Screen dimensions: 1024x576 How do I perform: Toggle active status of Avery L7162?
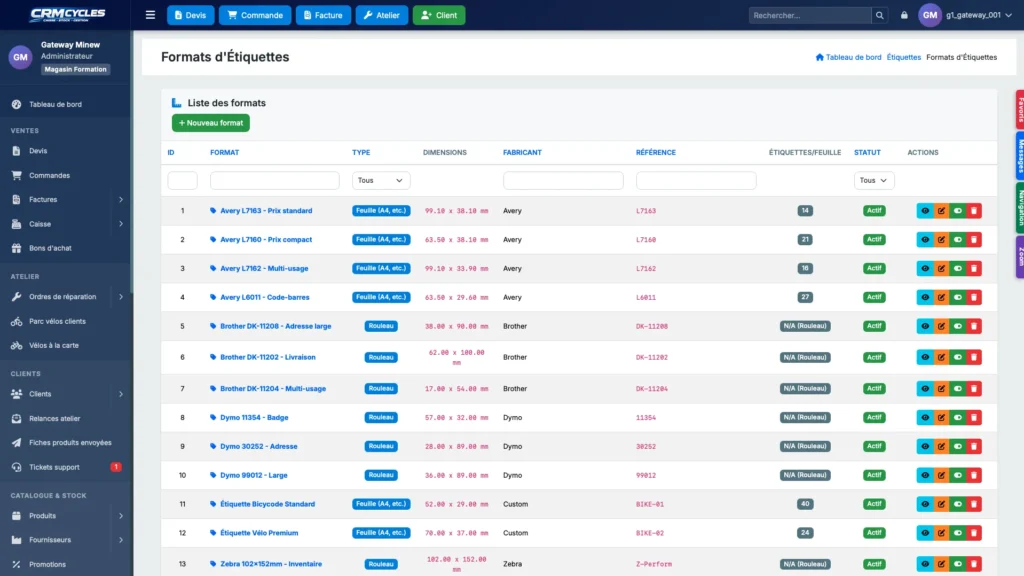(957, 268)
